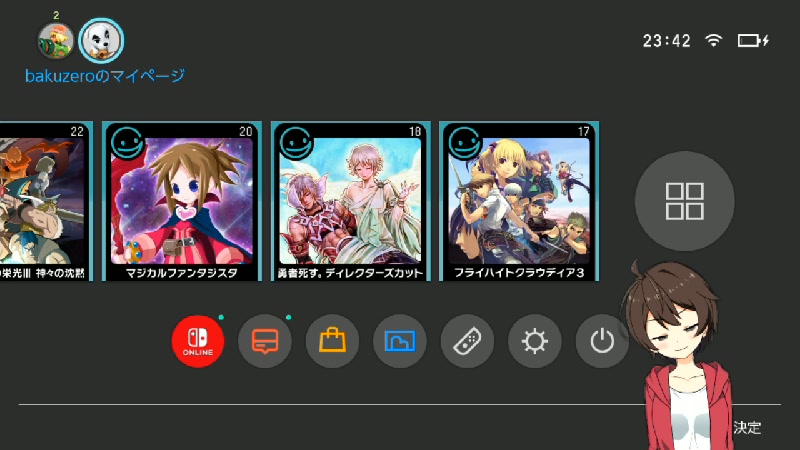Open the Nintendo eShop bag icon
Screen dimensions: 800x450
pos(332,341)
